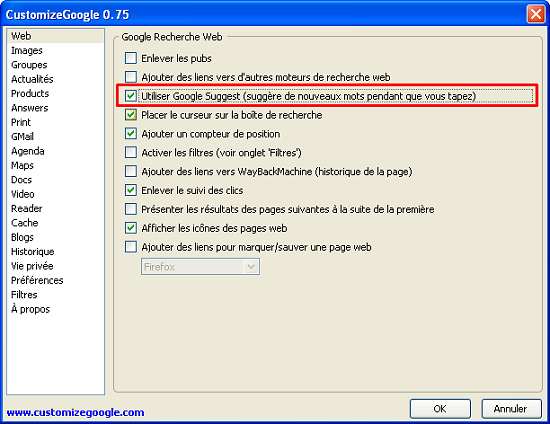Choose the Video category
Viewport: 550px width, 424px height.
click(x=55, y=194)
